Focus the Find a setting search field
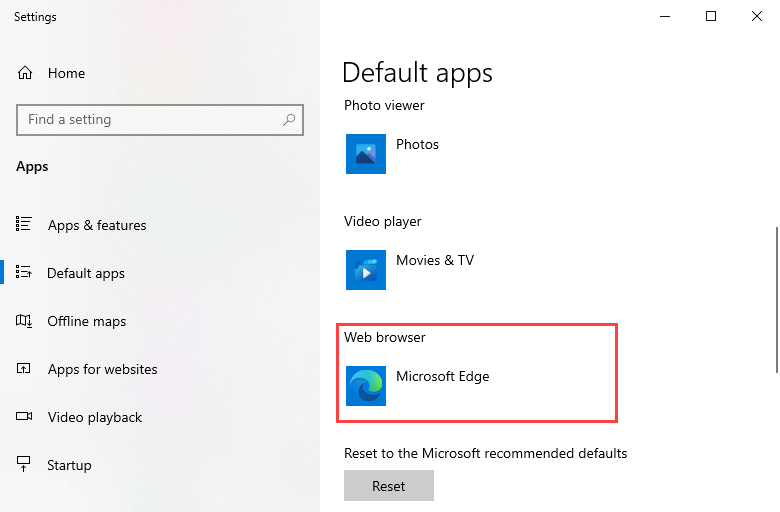 (150, 119)
